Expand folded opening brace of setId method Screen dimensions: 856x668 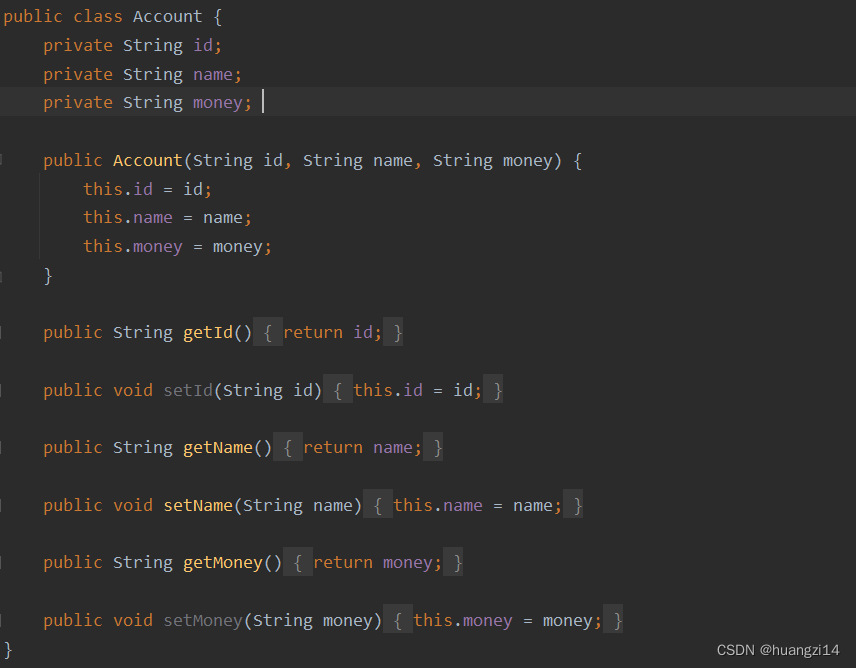click(x=338, y=390)
